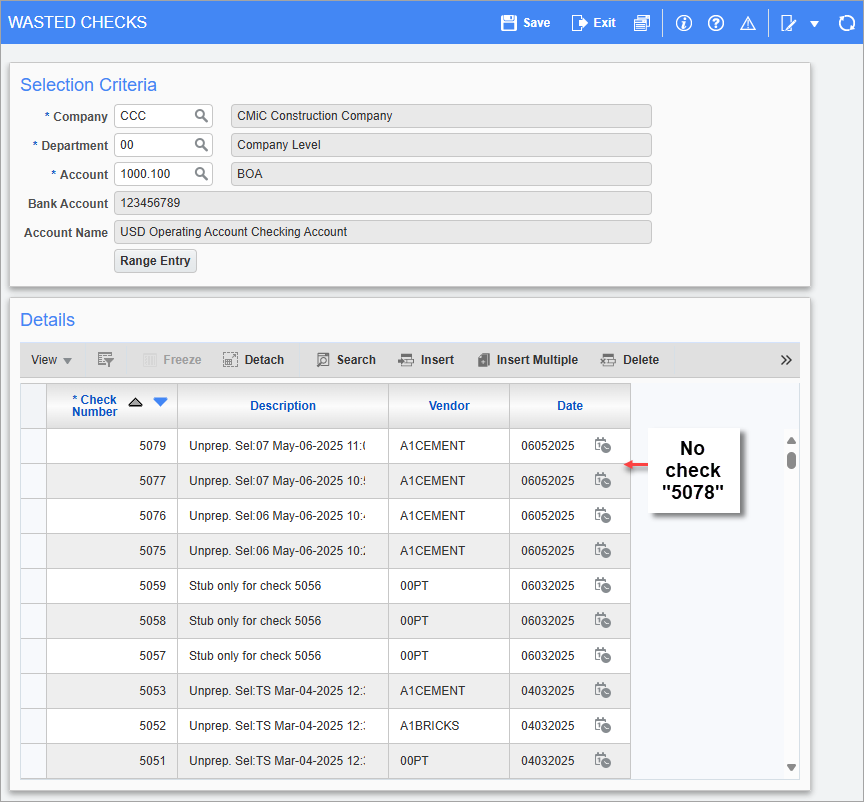Image resolution: width=864 pixels, height=802 pixels.
Task: Expand the toolbar overflow chevrons
Action: [x=786, y=360]
